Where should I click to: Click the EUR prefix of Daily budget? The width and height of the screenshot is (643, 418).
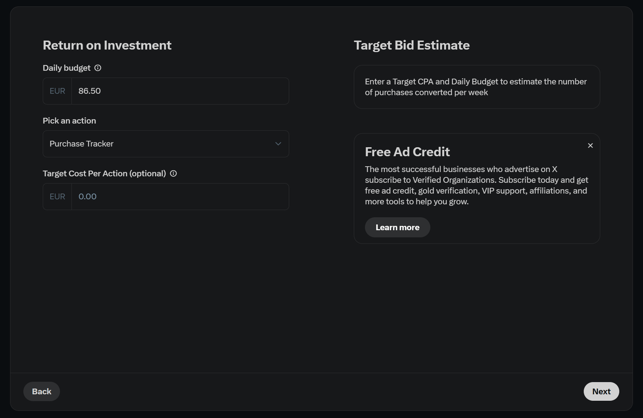(x=57, y=91)
